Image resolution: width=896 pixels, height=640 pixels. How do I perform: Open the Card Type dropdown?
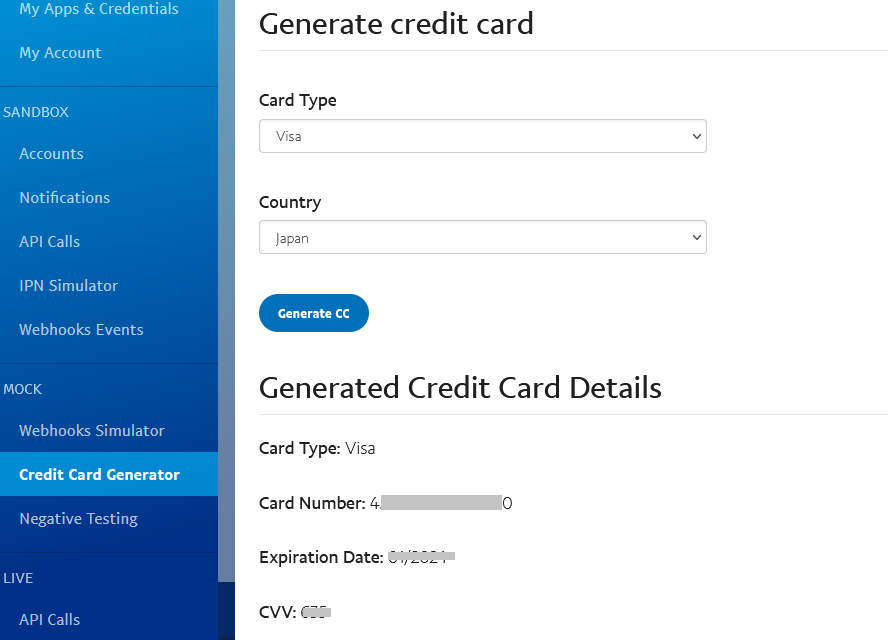pyautogui.click(x=483, y=136)
